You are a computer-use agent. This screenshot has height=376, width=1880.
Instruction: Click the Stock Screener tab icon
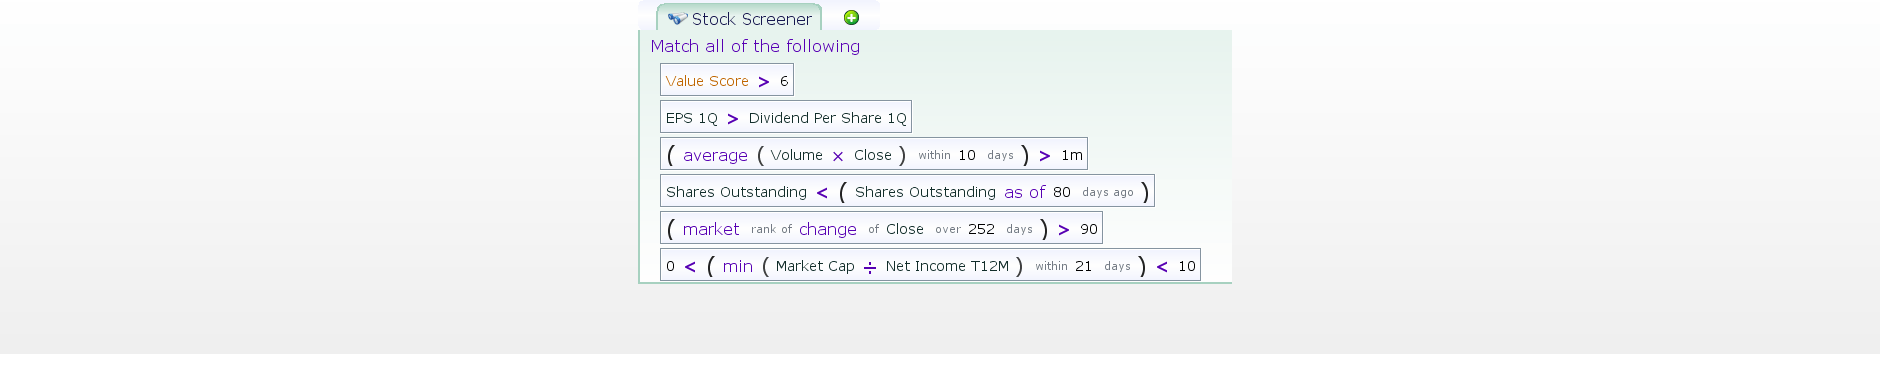(677, 19)
